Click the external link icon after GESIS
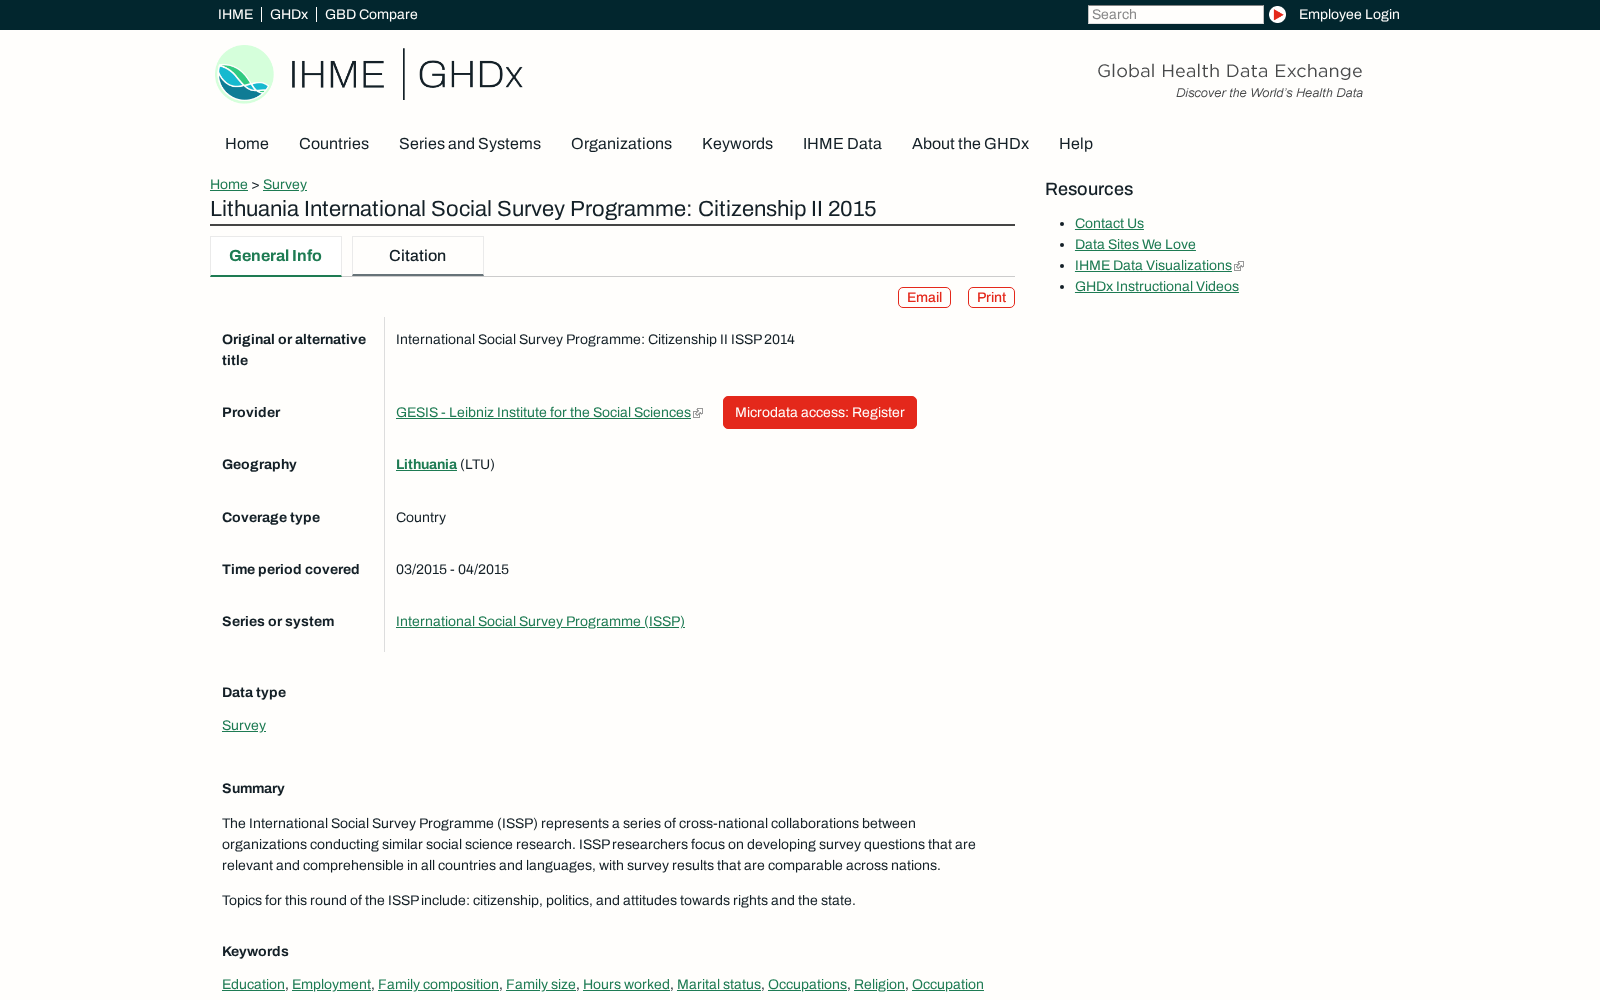The image size is (1600, 1000). (698, 413)
